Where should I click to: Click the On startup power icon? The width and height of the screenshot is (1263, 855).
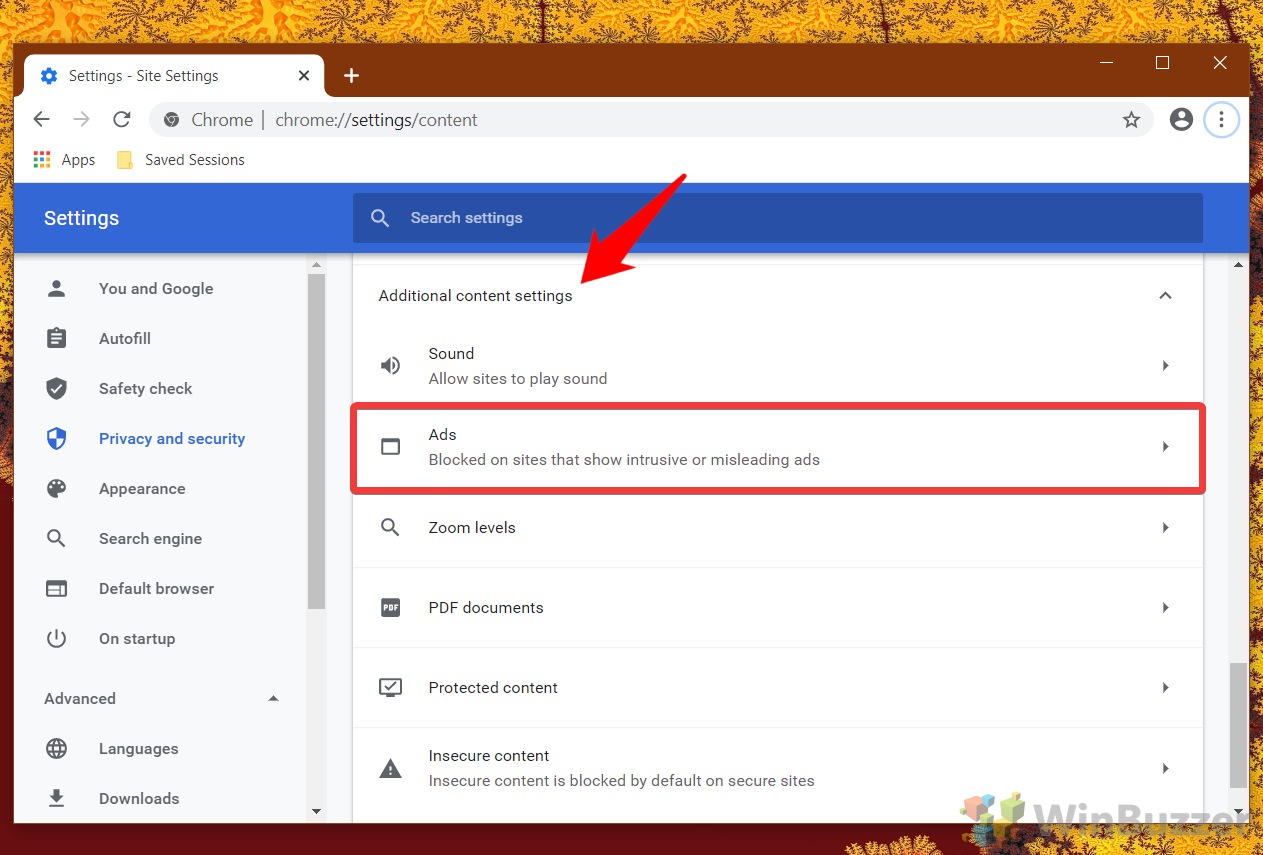pos(57,638)
